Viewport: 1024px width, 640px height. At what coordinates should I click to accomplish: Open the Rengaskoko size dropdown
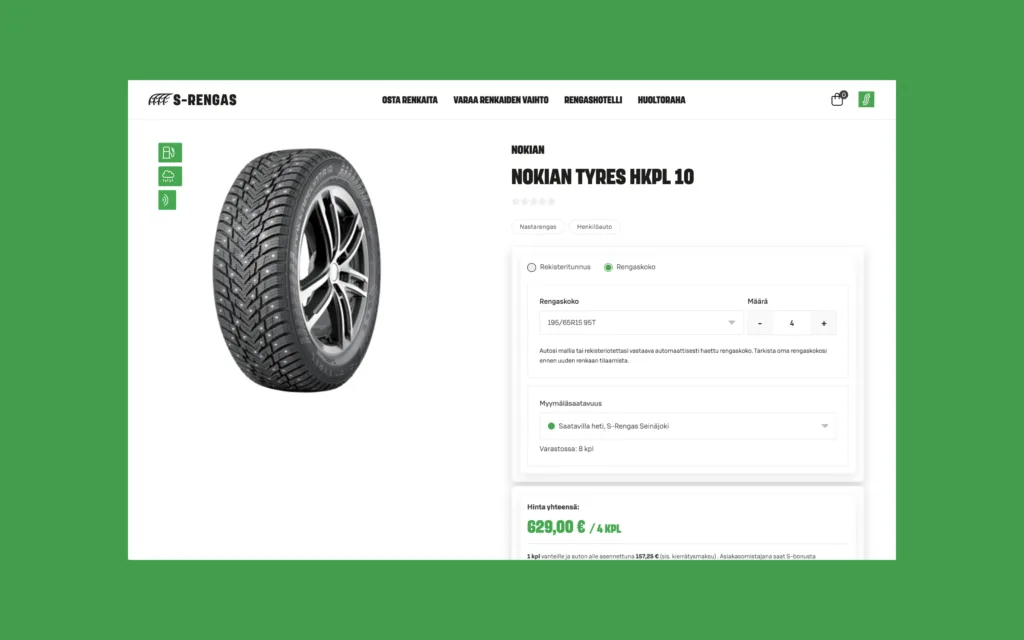pos(641,323)
